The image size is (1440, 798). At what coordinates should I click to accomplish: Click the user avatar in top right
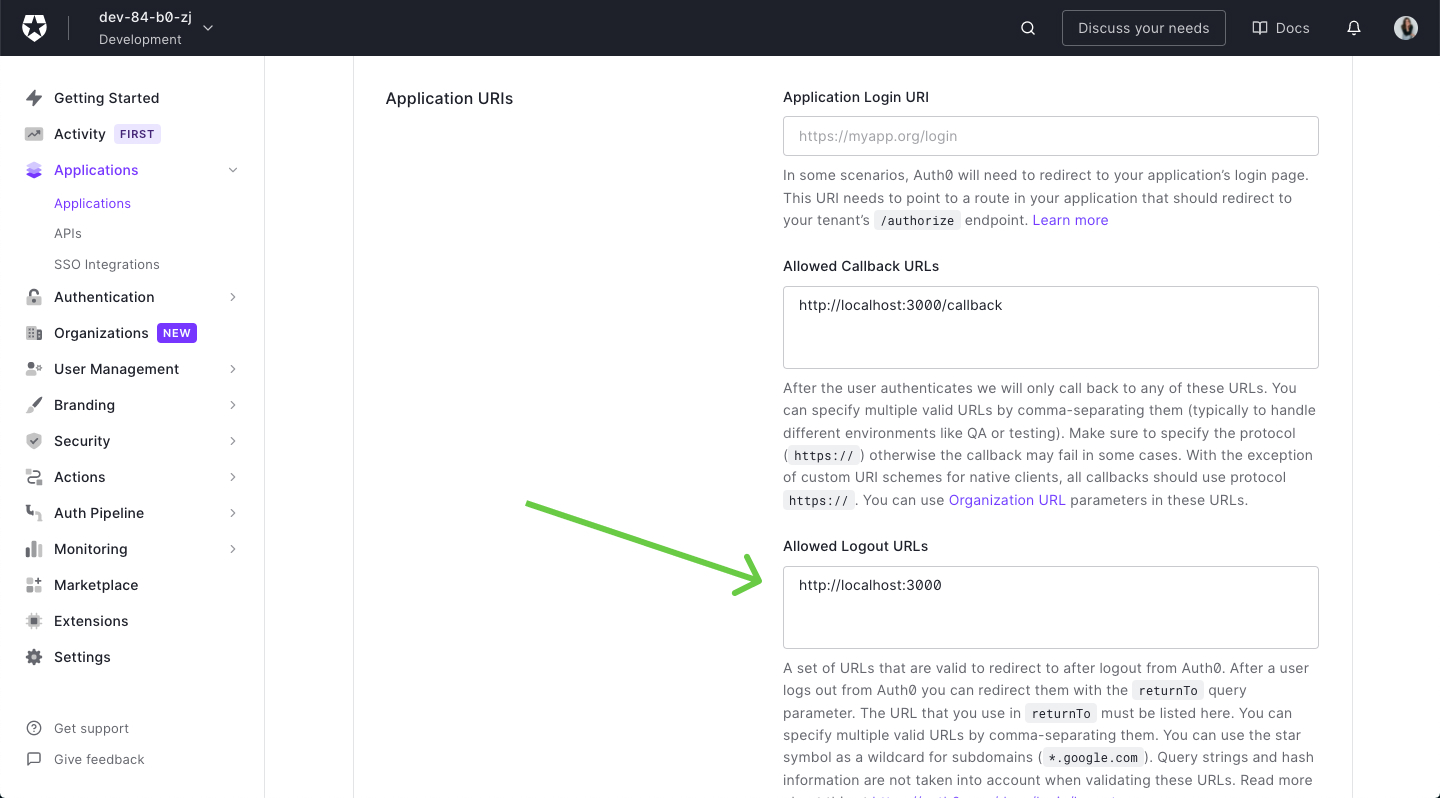point(1406,27)
